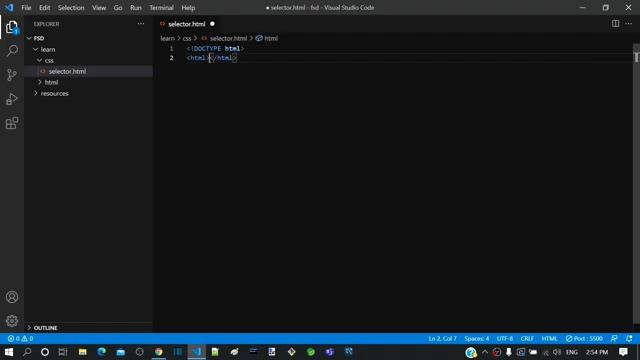Select the selector.html editor tab
The height and width of the screenshot is (360, 640).
(187, 24)
